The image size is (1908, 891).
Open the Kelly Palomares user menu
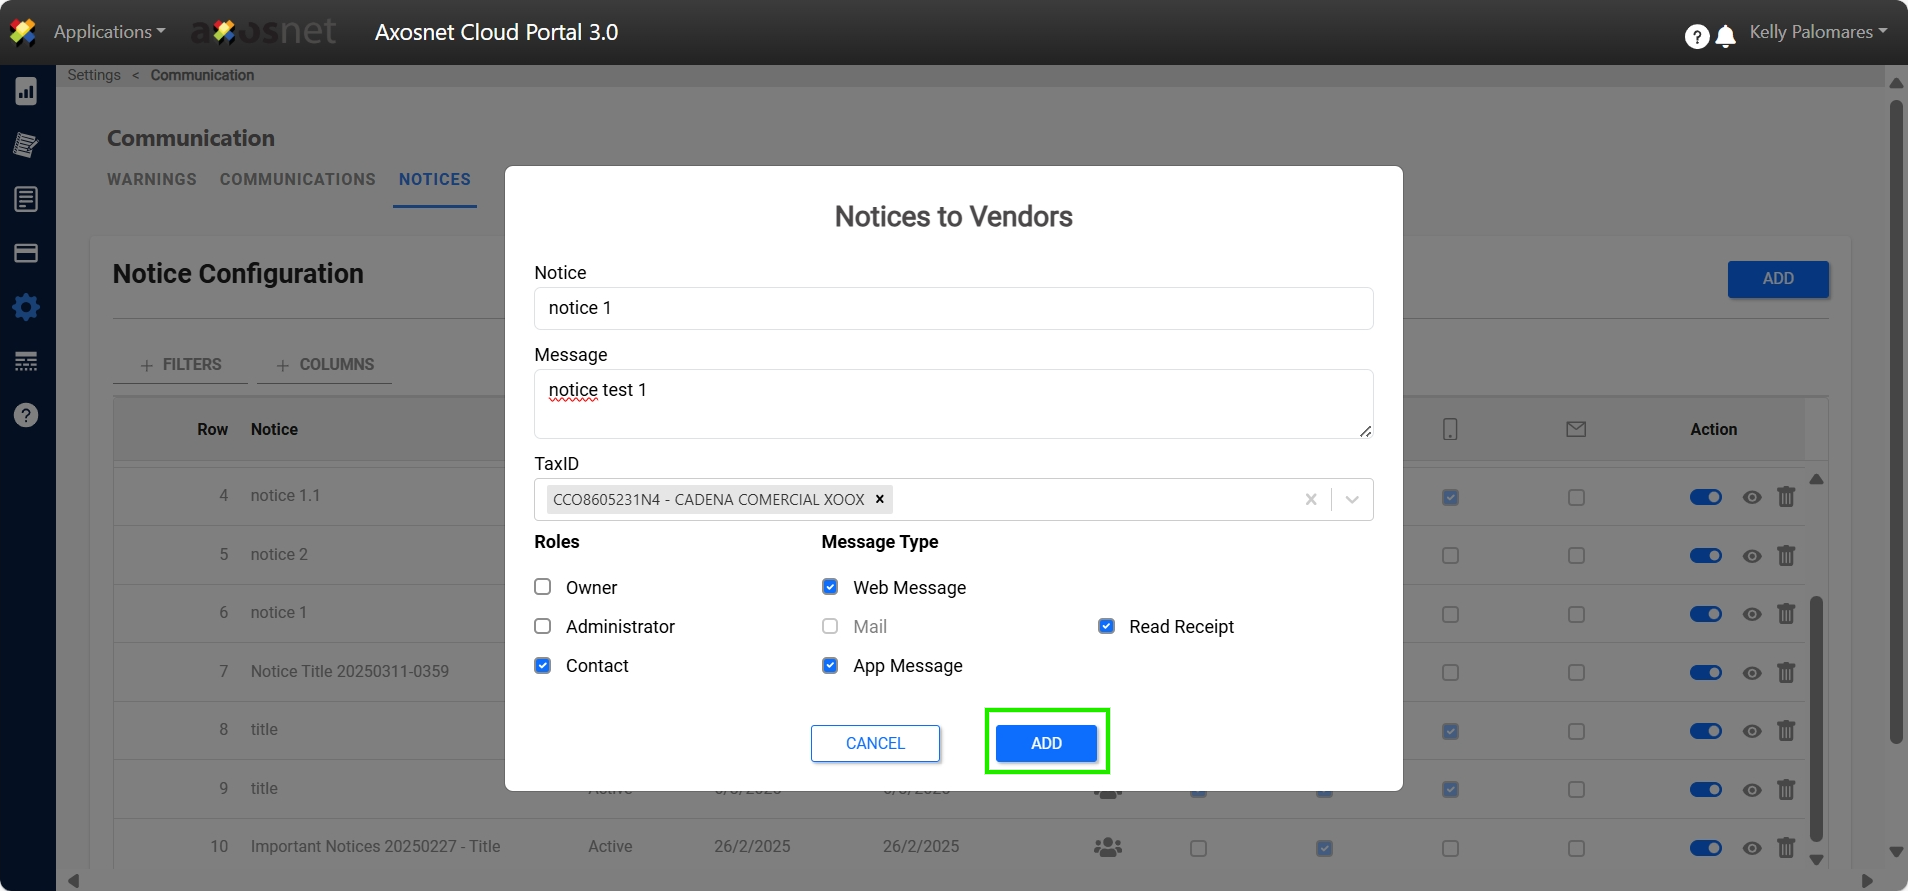[x=1817, y=32]
